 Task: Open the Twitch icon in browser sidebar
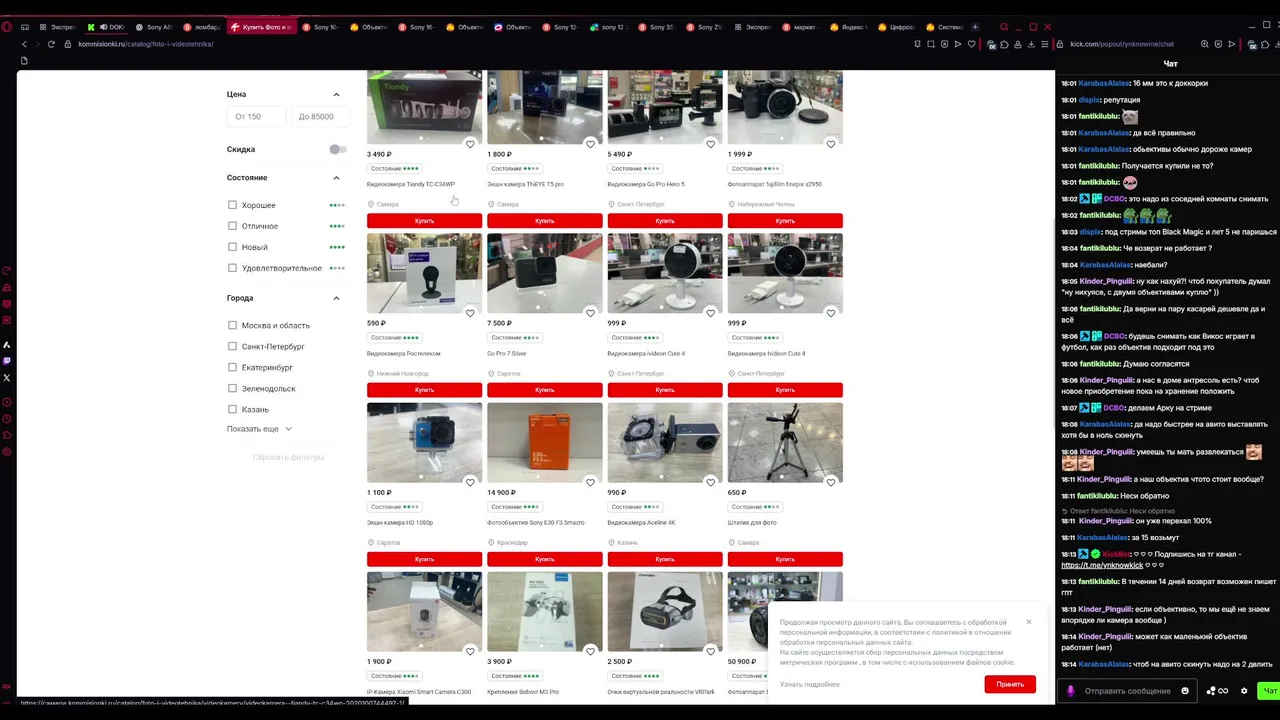click(7, 361)
